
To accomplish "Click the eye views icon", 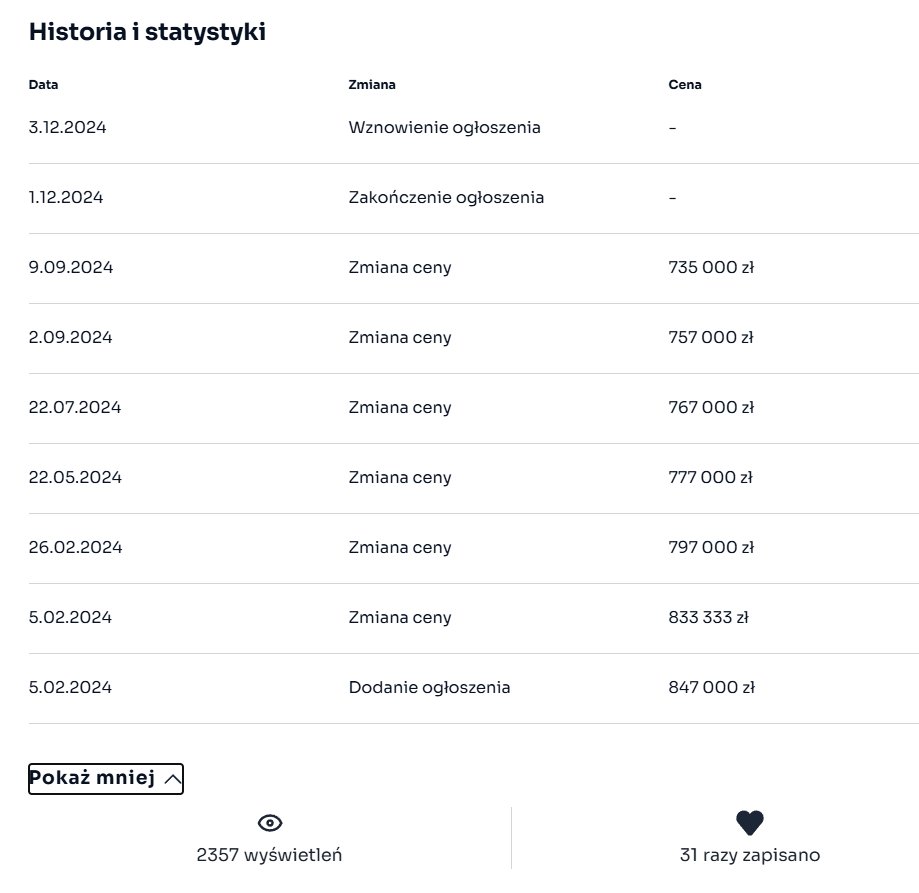I will [270, 823].
